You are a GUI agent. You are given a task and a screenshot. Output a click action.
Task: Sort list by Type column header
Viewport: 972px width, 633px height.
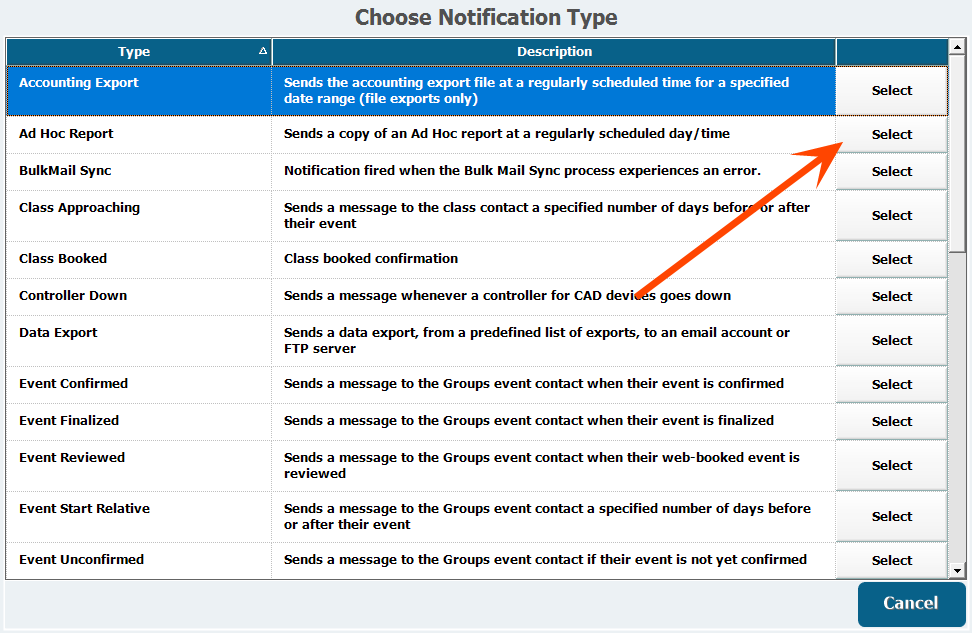[138, 52]
